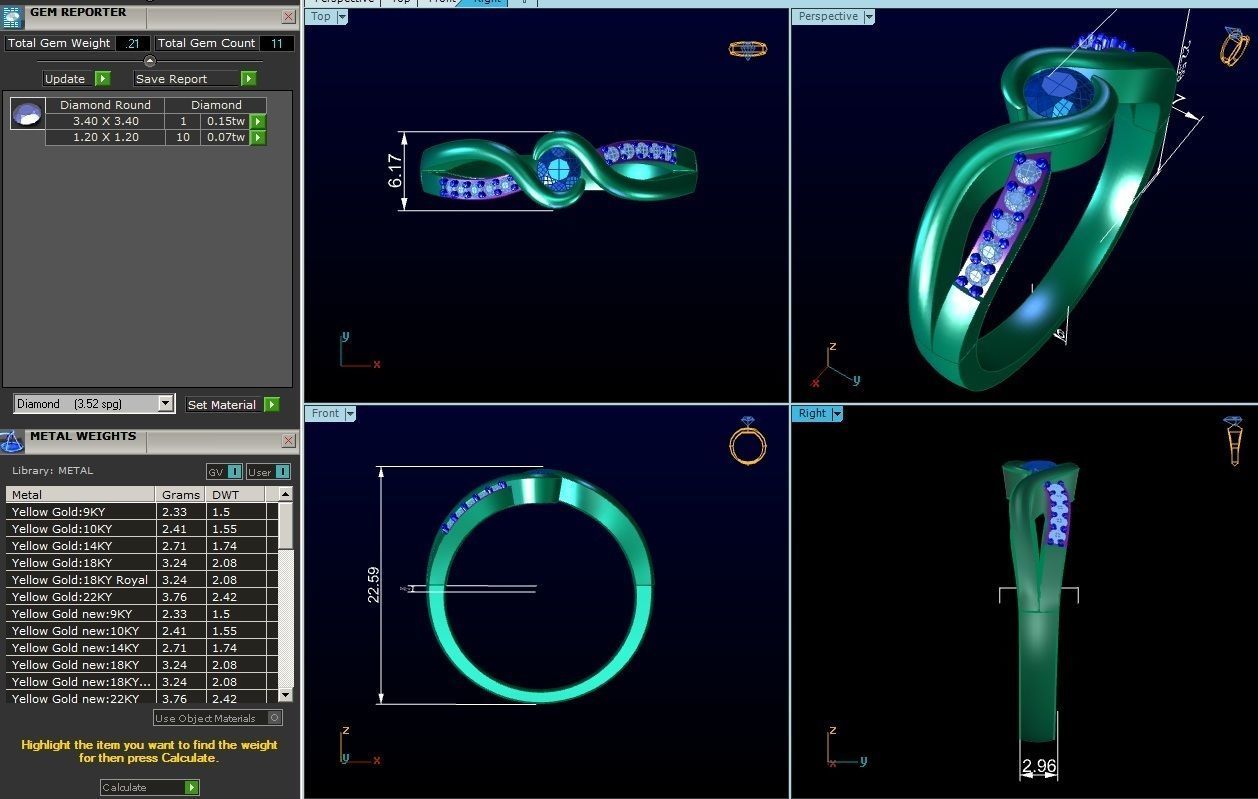This screenshot has height=799, width=1258.
Task: Select the Yellow Gold:14KY row
Action: tap(140, 546)
